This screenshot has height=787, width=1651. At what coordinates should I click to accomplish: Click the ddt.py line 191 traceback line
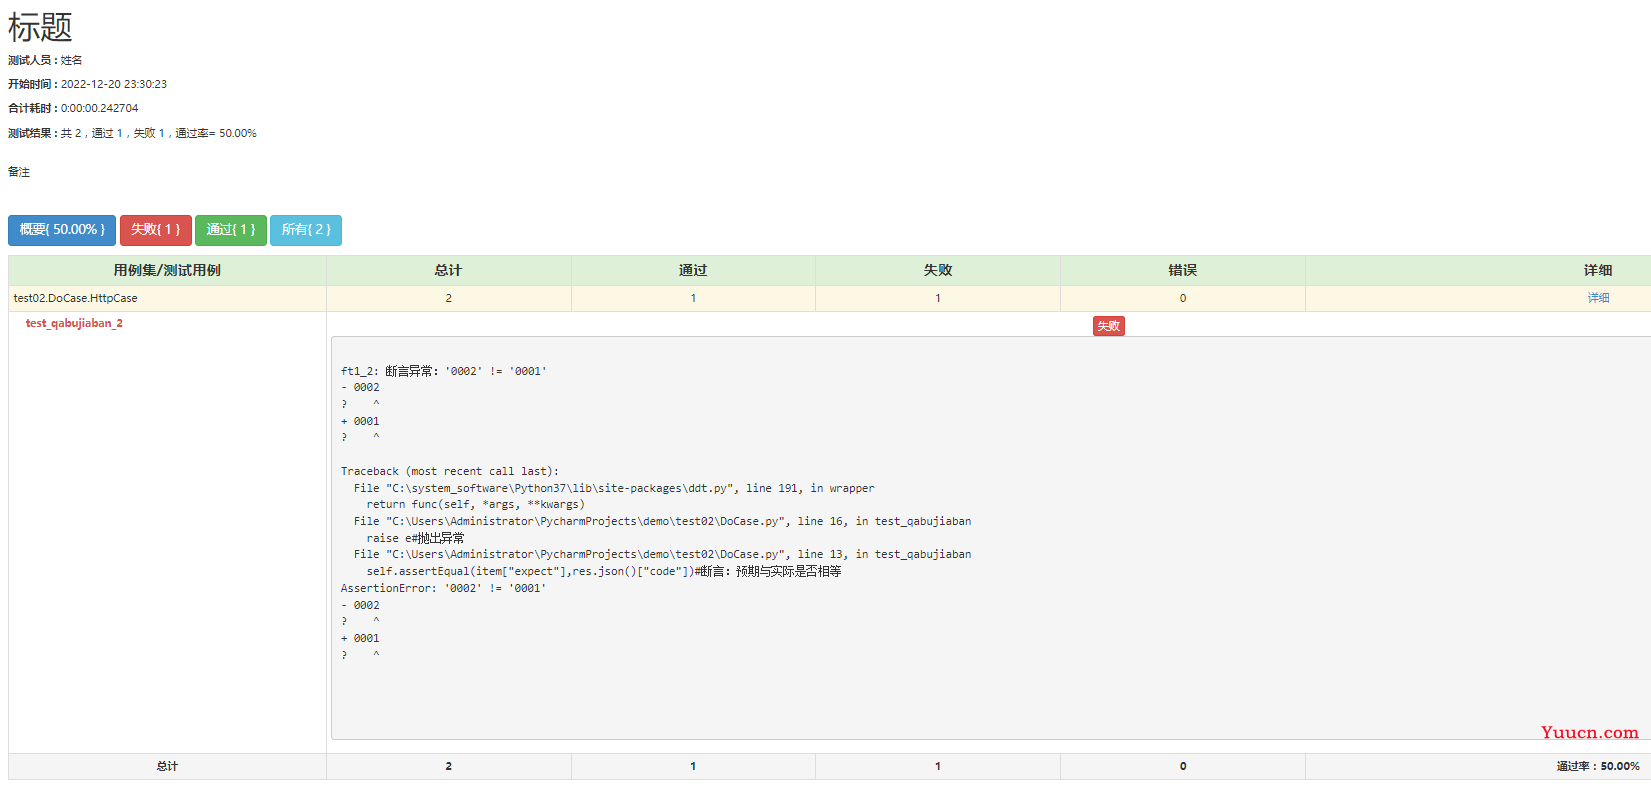coord(614,488)
